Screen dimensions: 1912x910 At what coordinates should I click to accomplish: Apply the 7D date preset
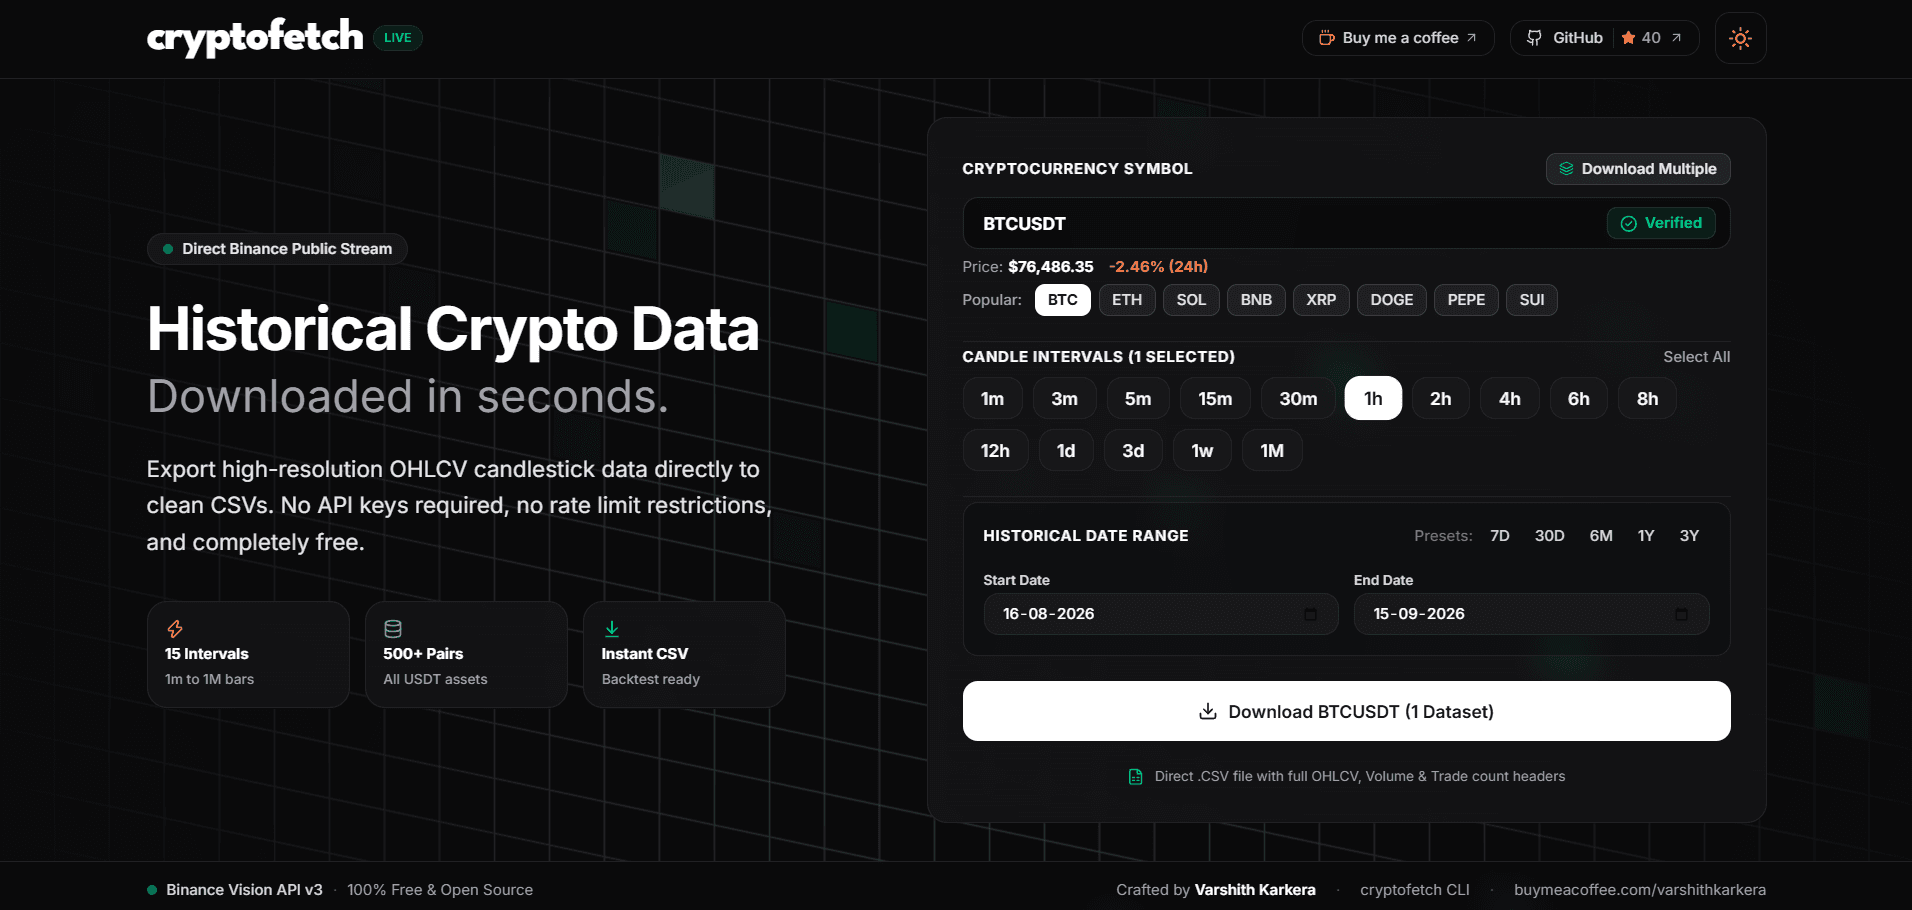[1500, 536]
